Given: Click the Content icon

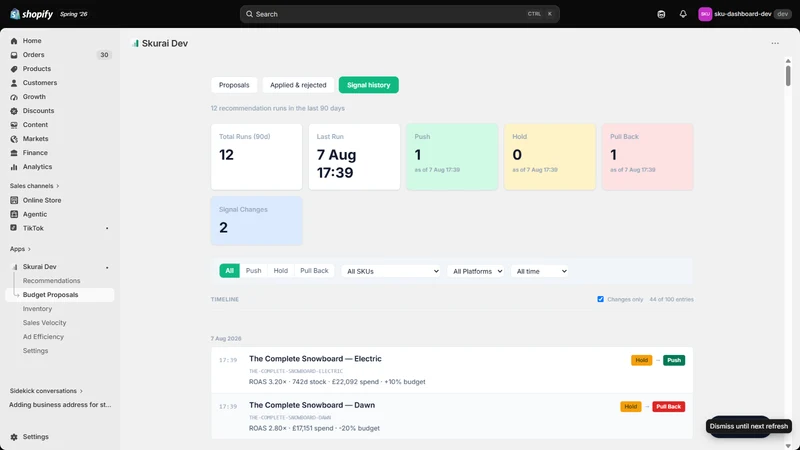Looking at the screenshot, I should (14, 125).
